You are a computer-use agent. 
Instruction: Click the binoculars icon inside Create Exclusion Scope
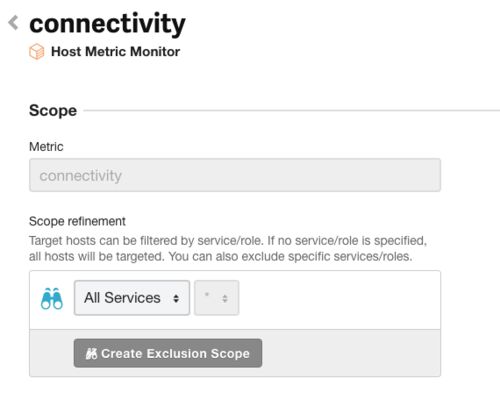tap(91, 354)
